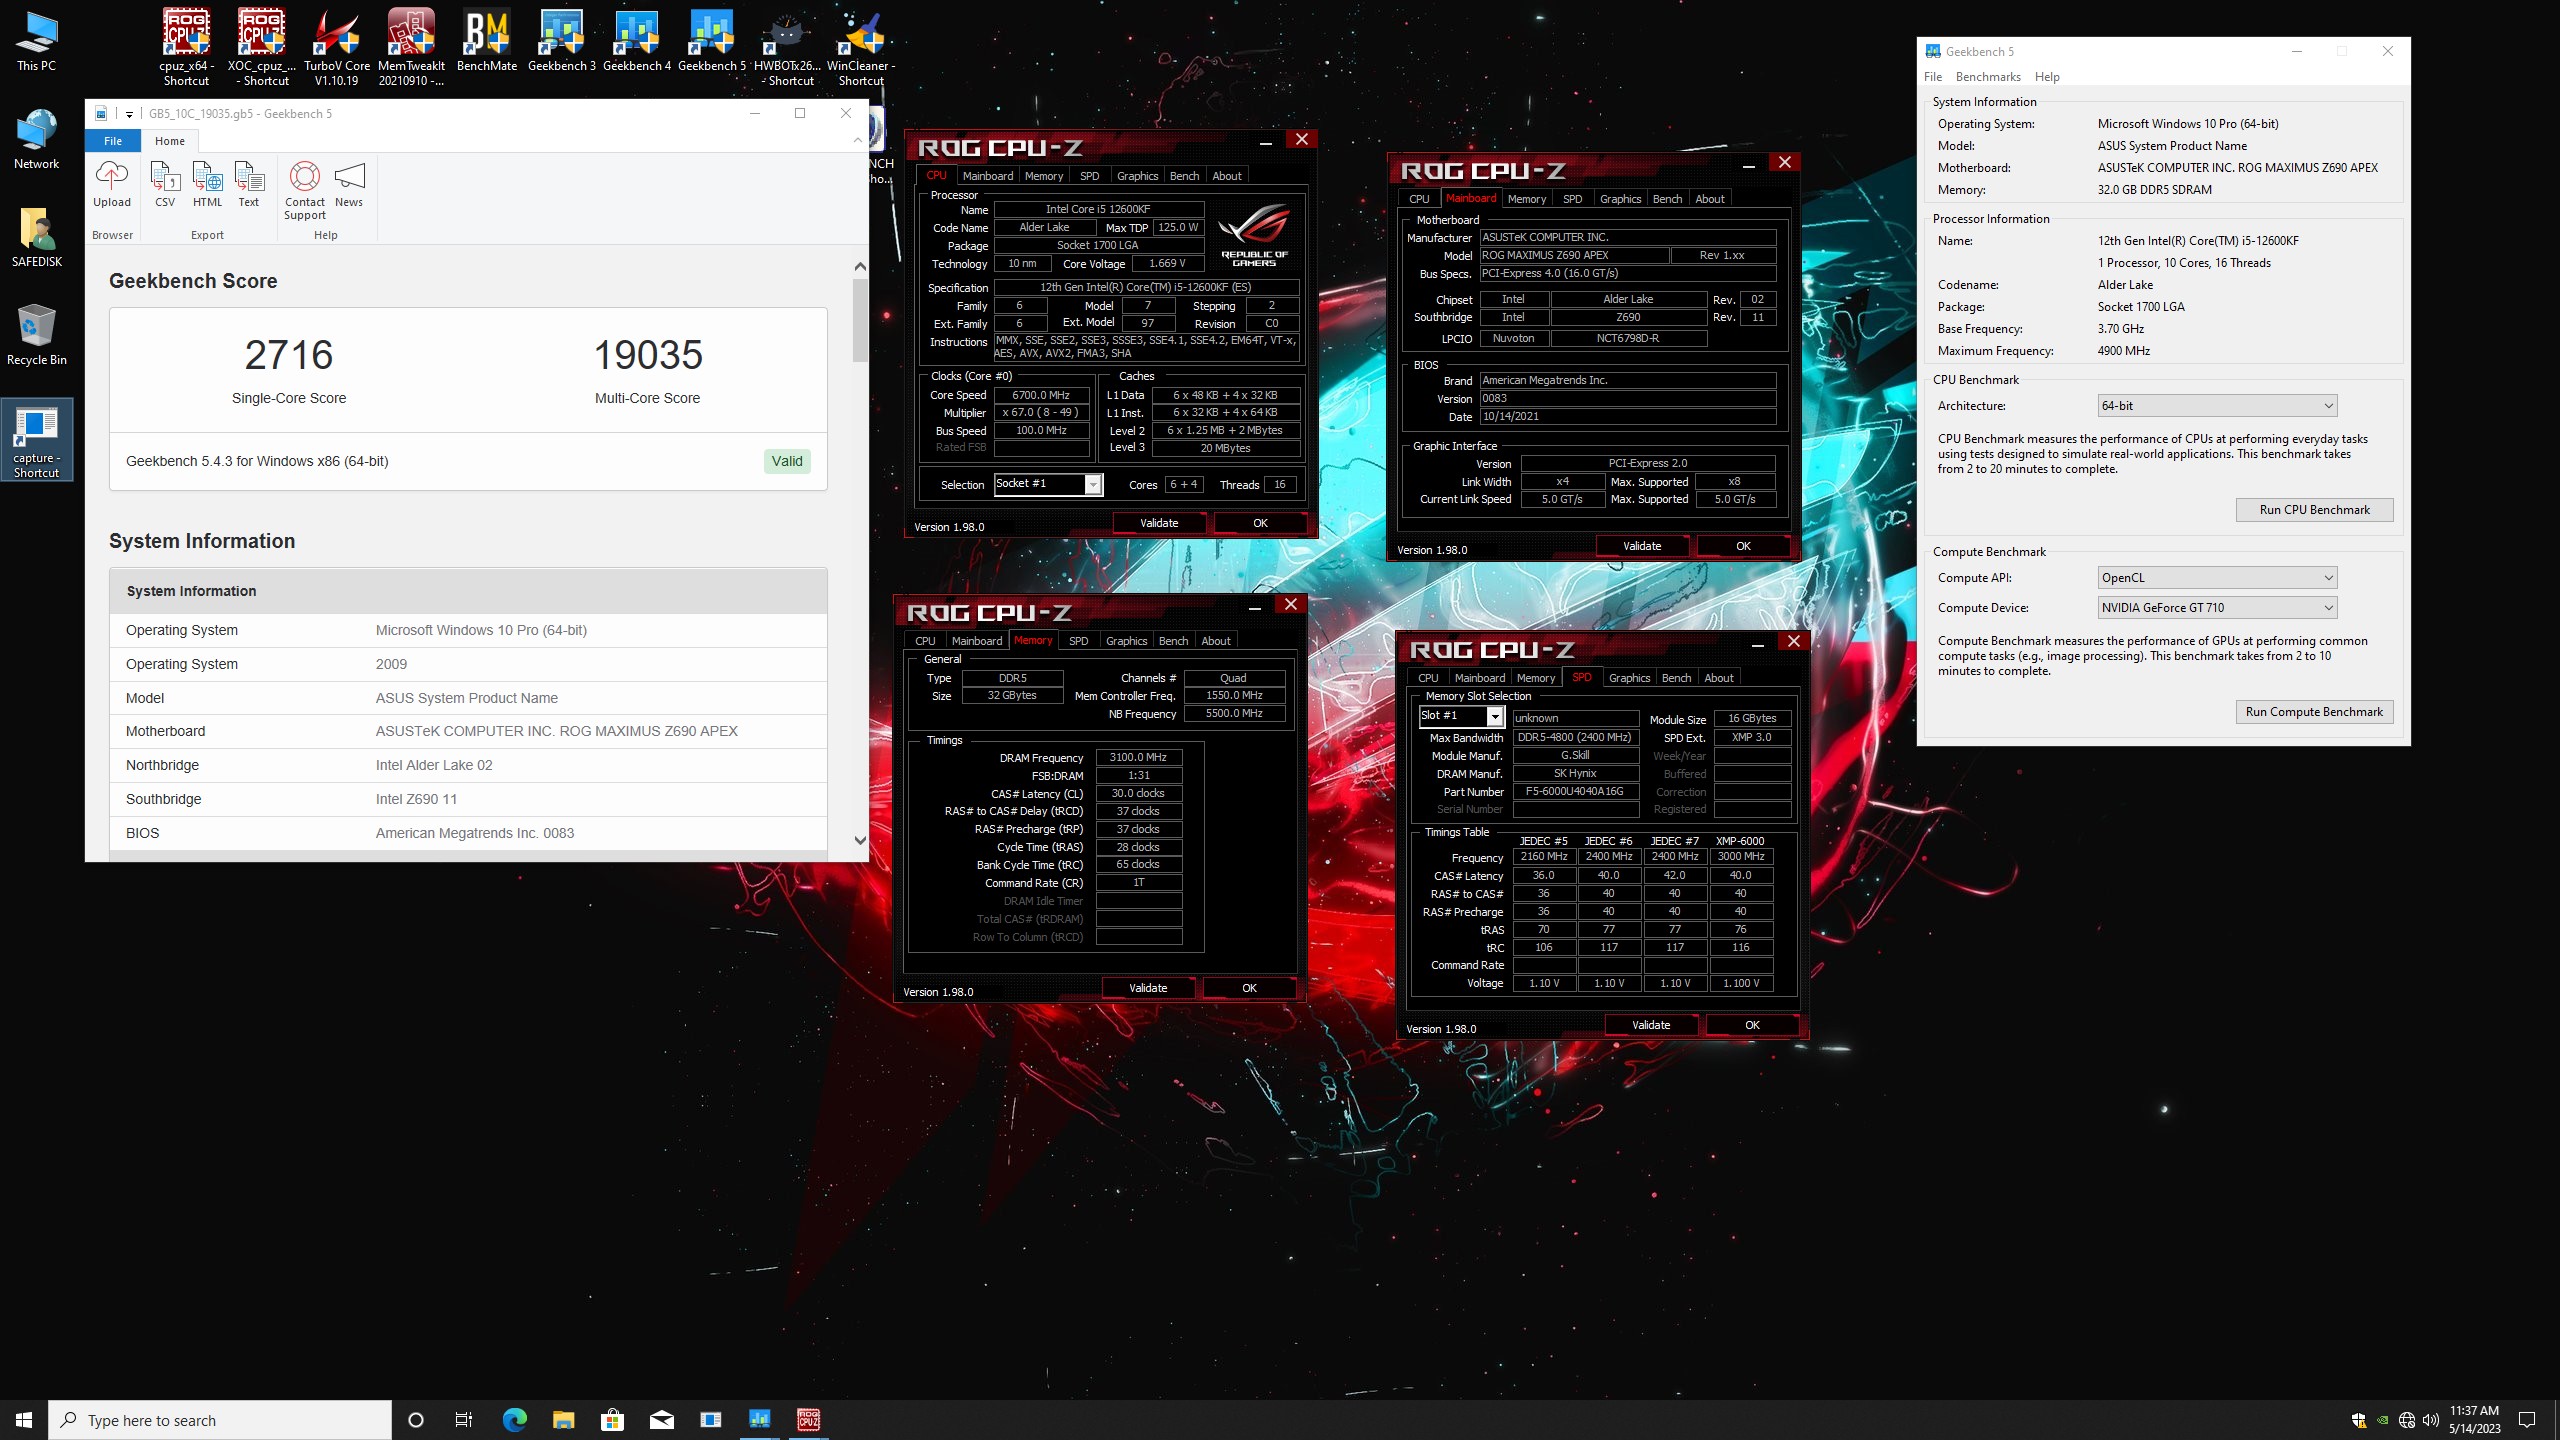Click OK in SPD tab CPU-Z window
Image resolution: width=2560 pixels, height=1440 pixels.
1752,1025
